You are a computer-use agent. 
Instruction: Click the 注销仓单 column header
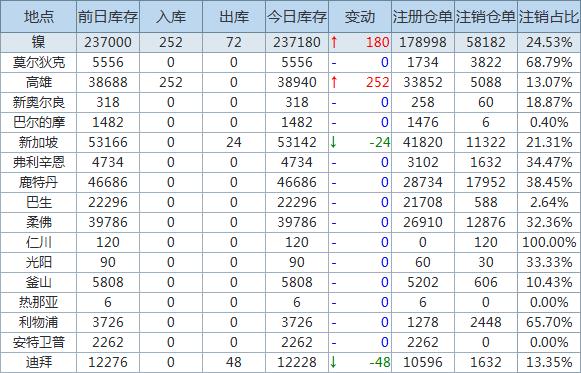[x=486, y=16]
